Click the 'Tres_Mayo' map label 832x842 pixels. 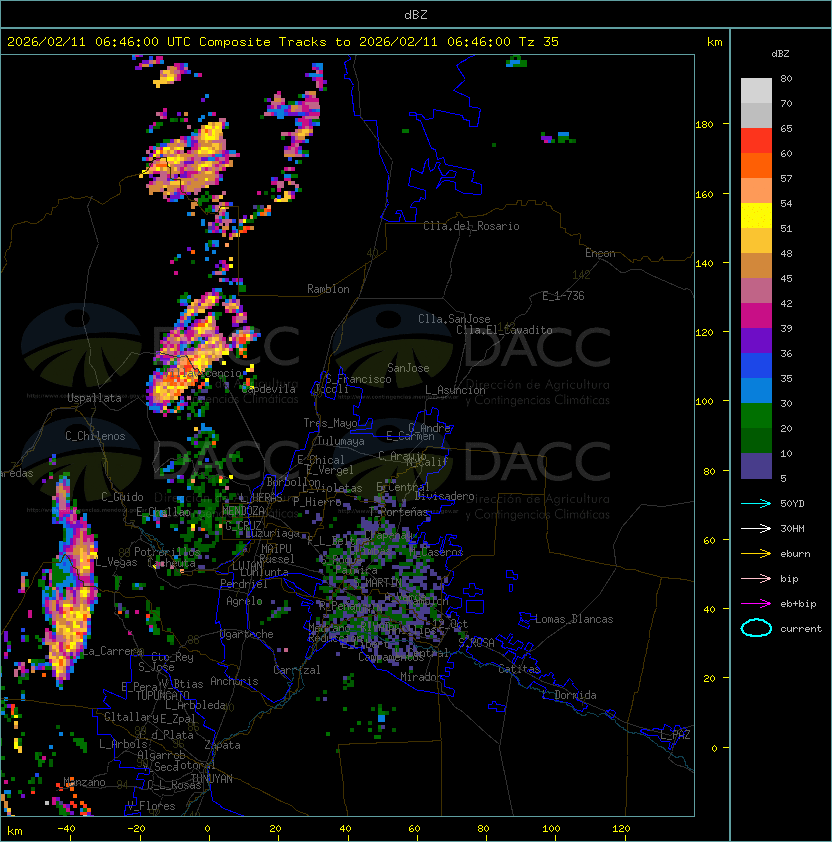(330, 423)
